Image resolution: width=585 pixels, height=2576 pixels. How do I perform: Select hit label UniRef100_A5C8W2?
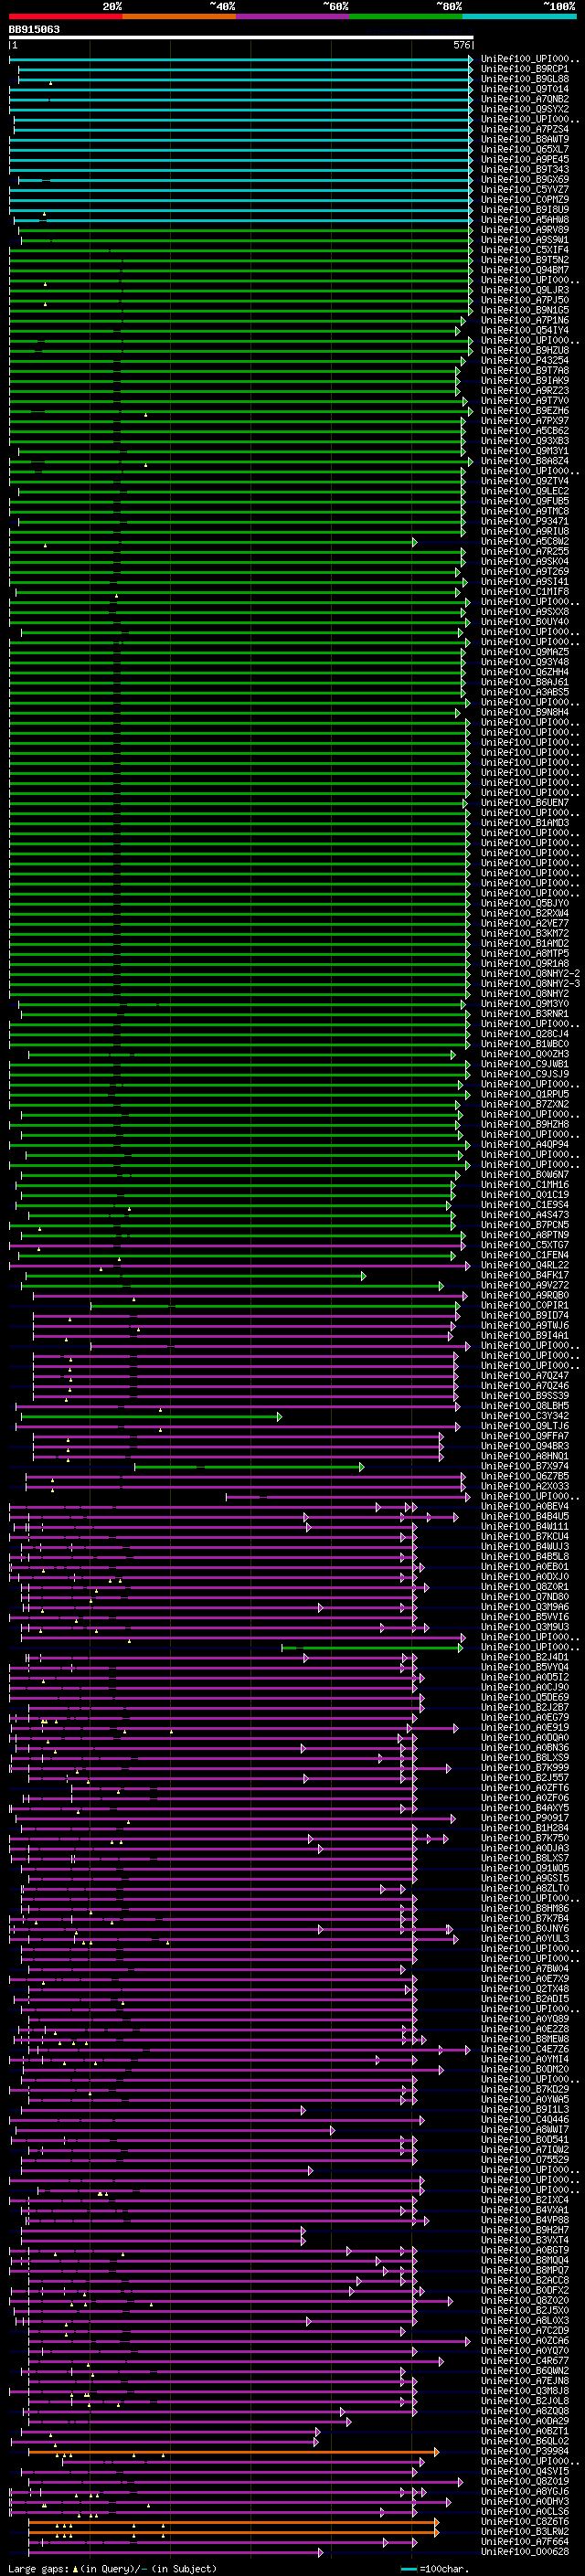pyautogui.click(x=524, y=541)
